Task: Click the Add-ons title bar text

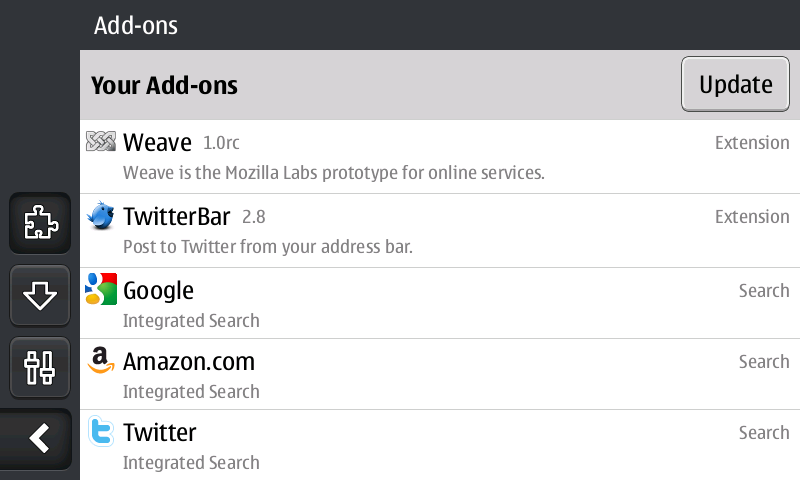Action: pos(136,25)
